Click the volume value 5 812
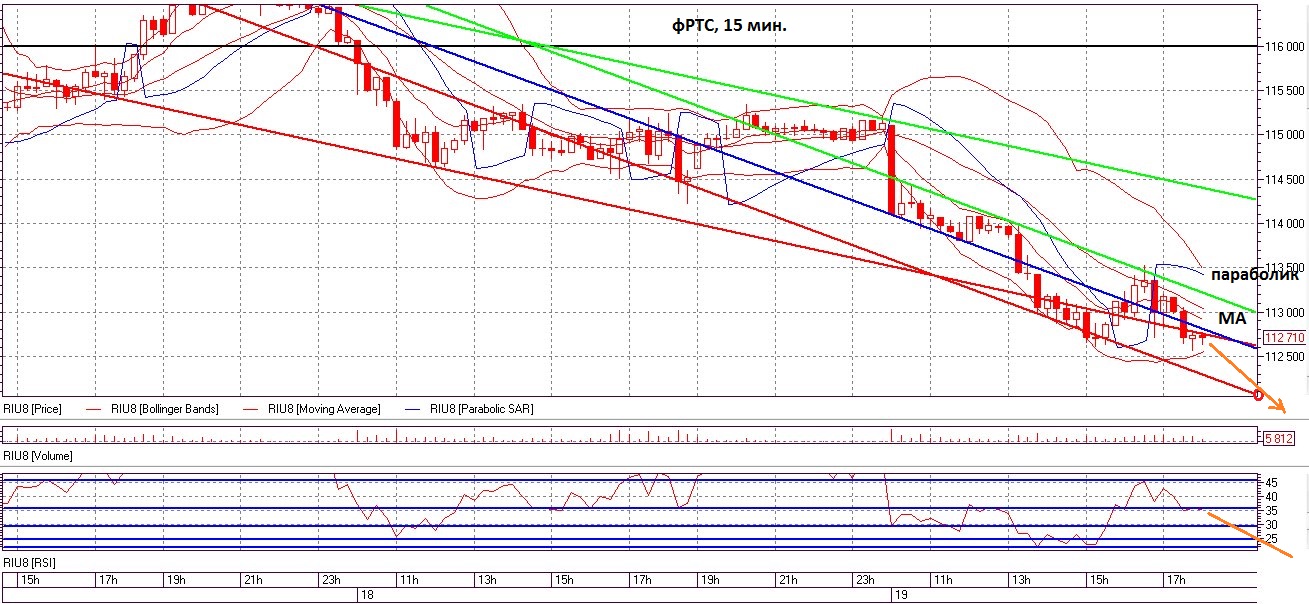 click(x=1280, y=438)
